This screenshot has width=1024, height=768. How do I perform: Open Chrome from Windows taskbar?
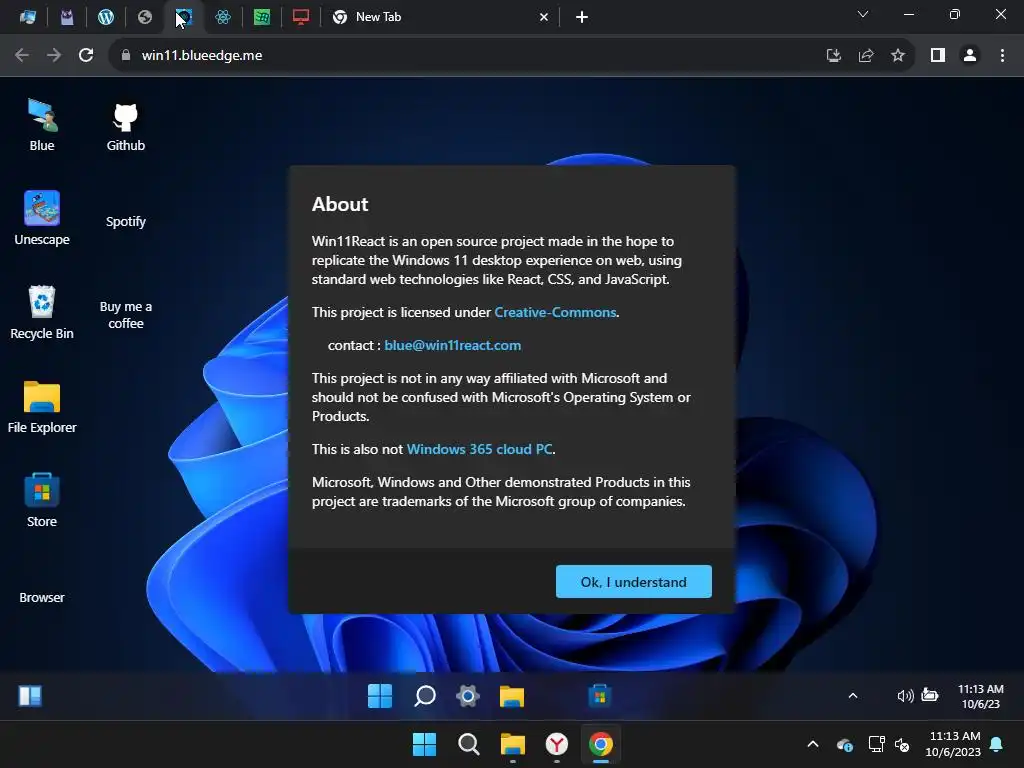tap(600, 744)
